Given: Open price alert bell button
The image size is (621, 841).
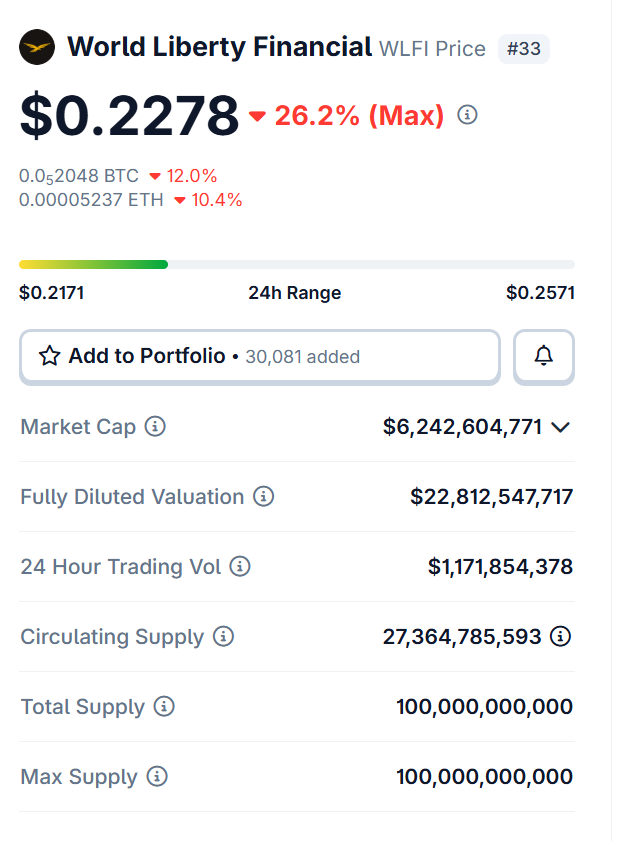Looking at the screenshot, I should (x=544, y=357).
